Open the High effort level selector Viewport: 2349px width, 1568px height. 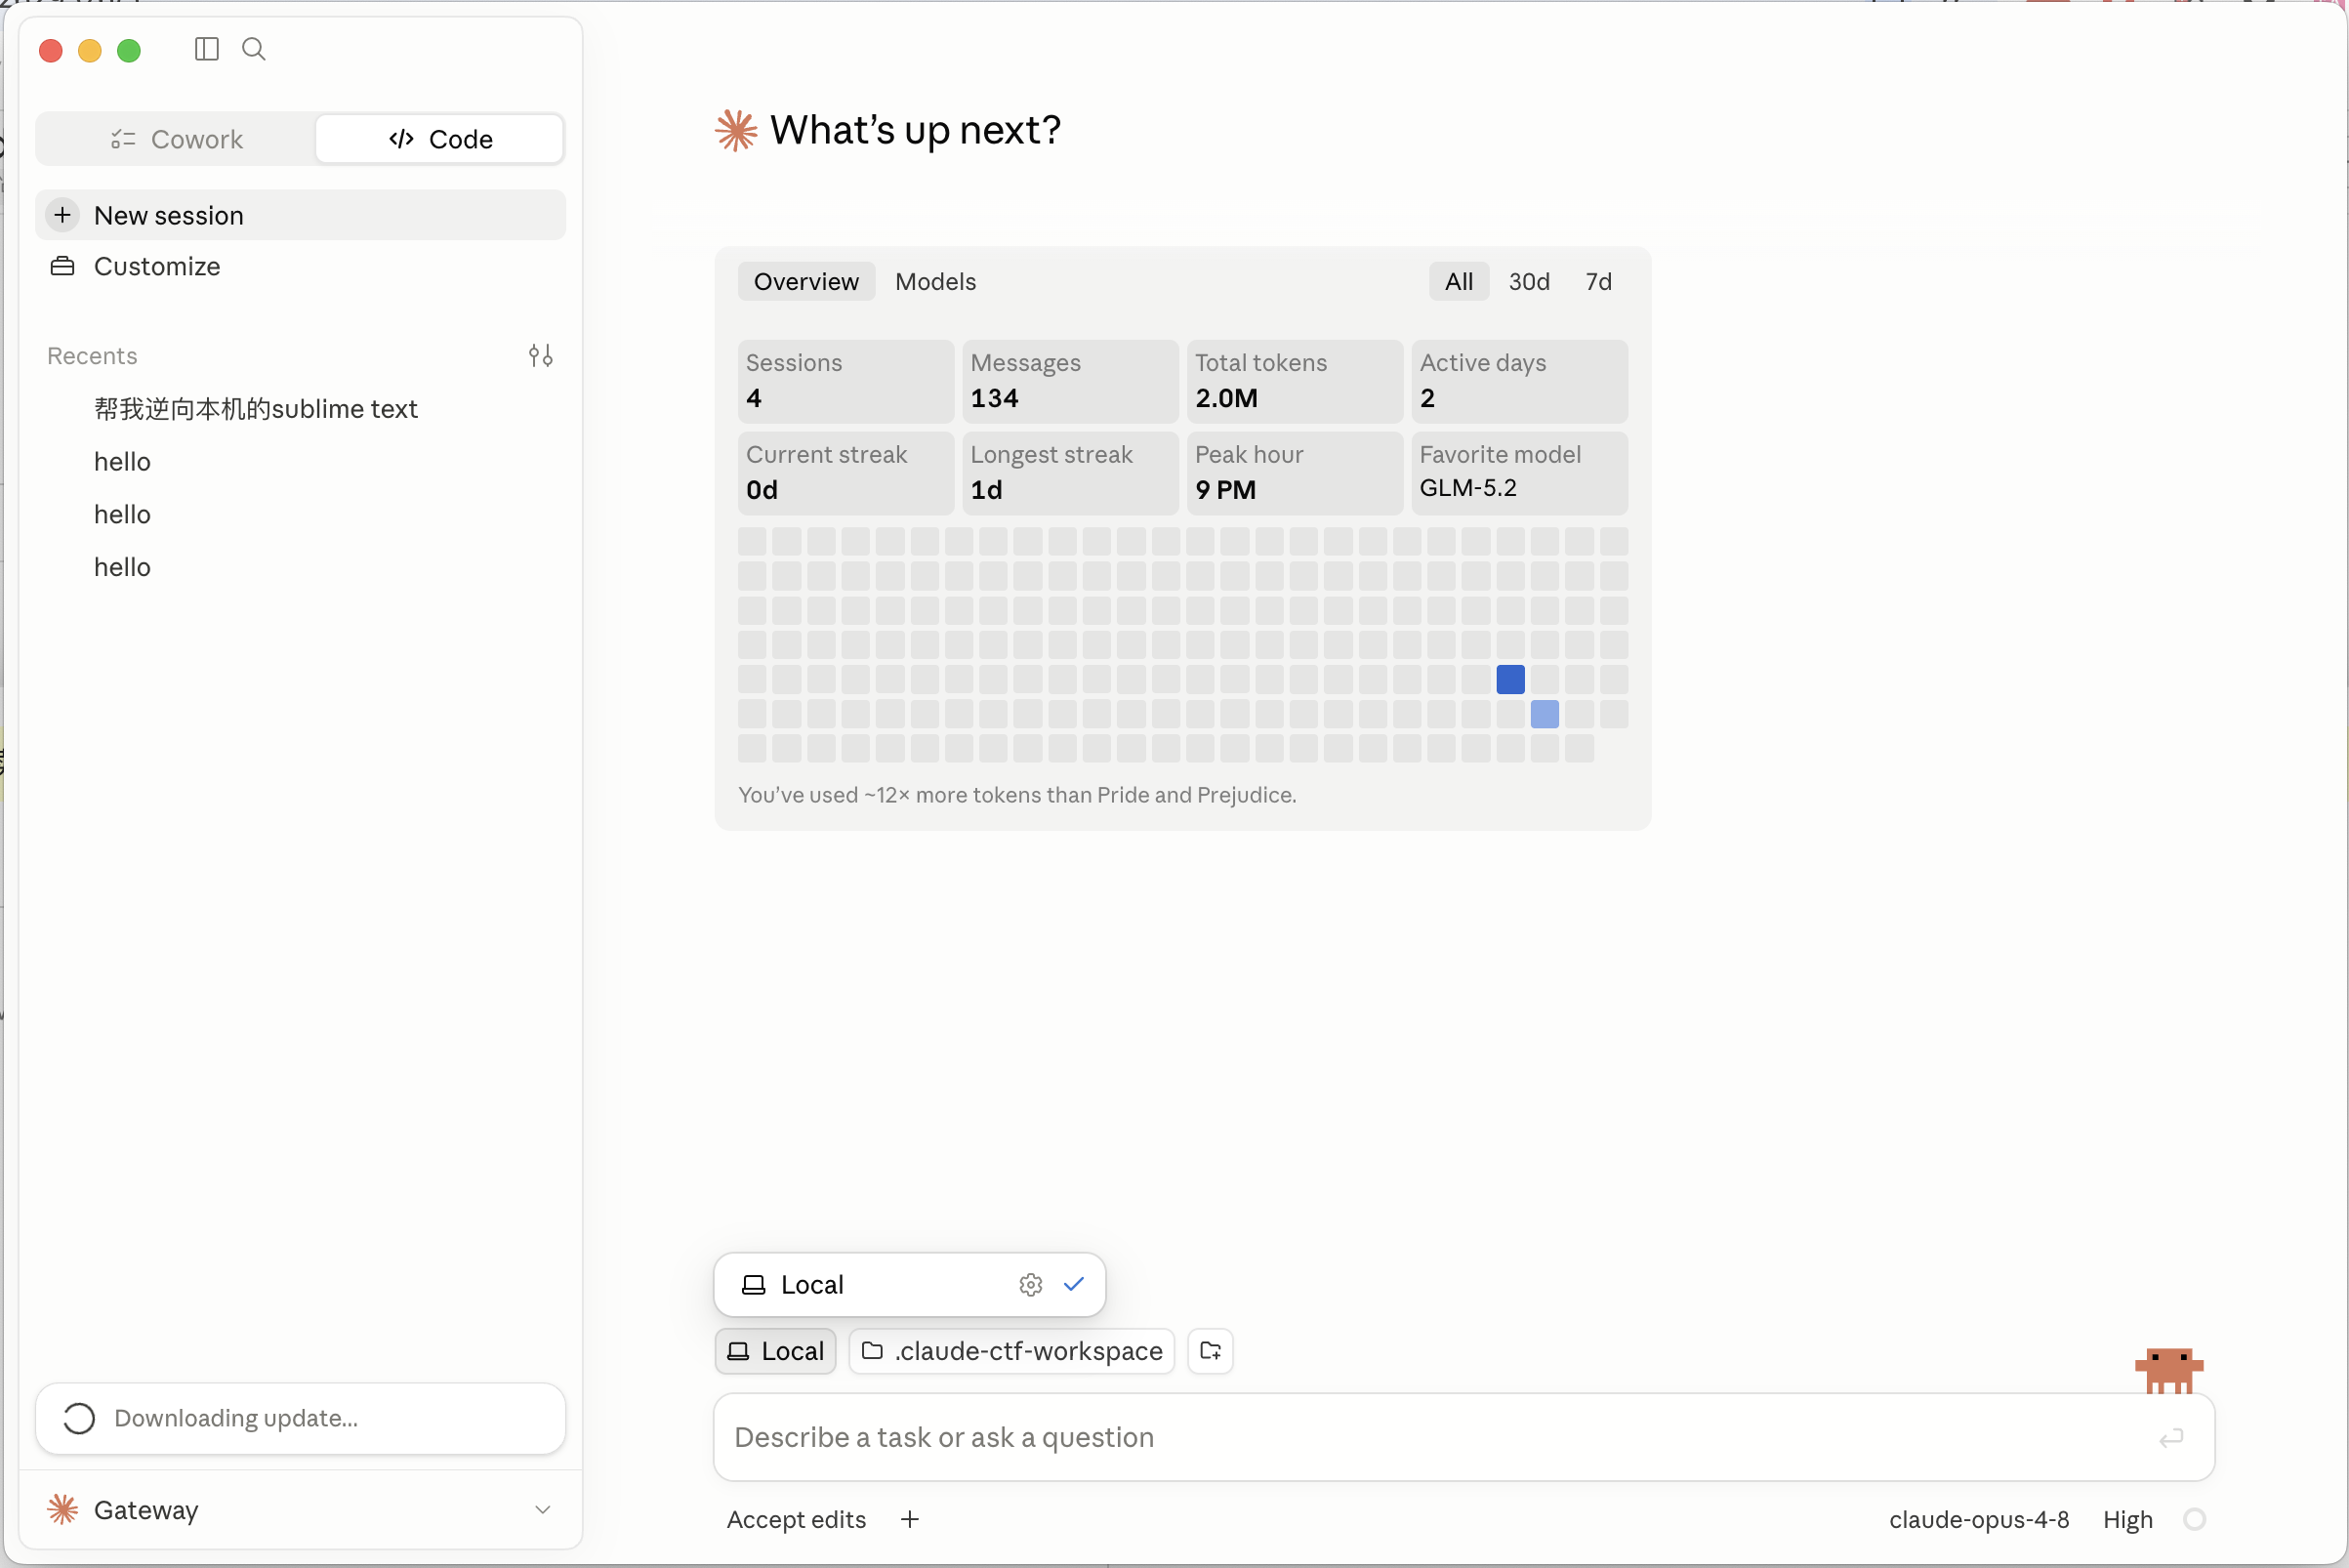(2127, 1520)
